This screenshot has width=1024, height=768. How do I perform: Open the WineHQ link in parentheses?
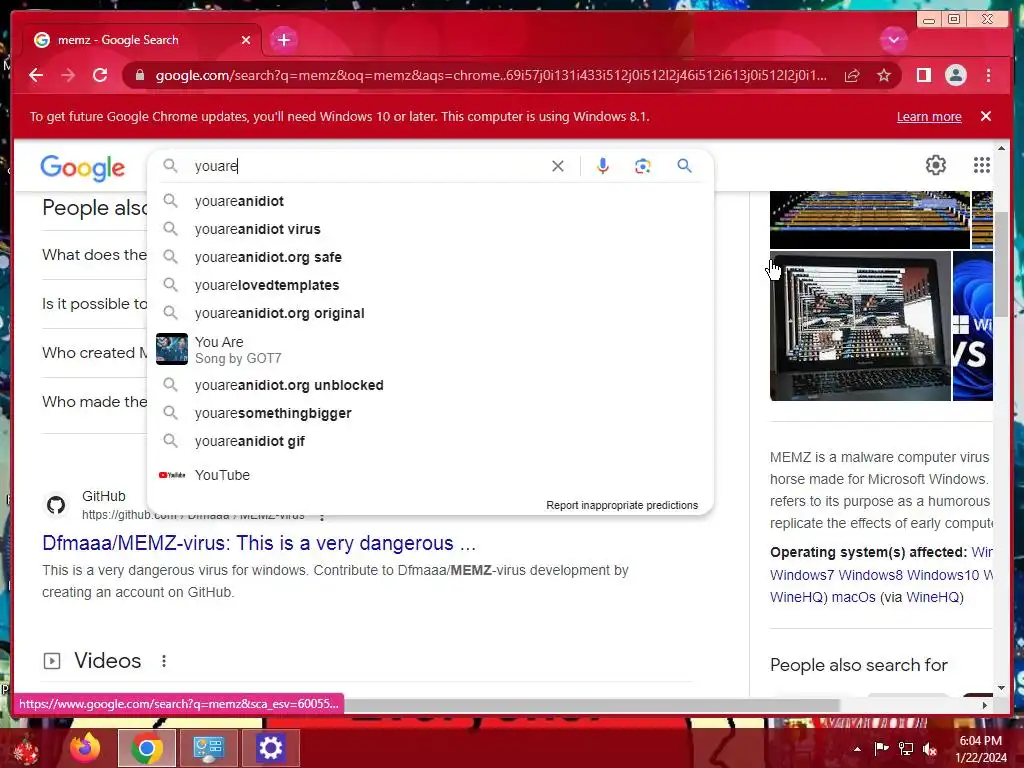pyautogui.click(x=931, y=598)
